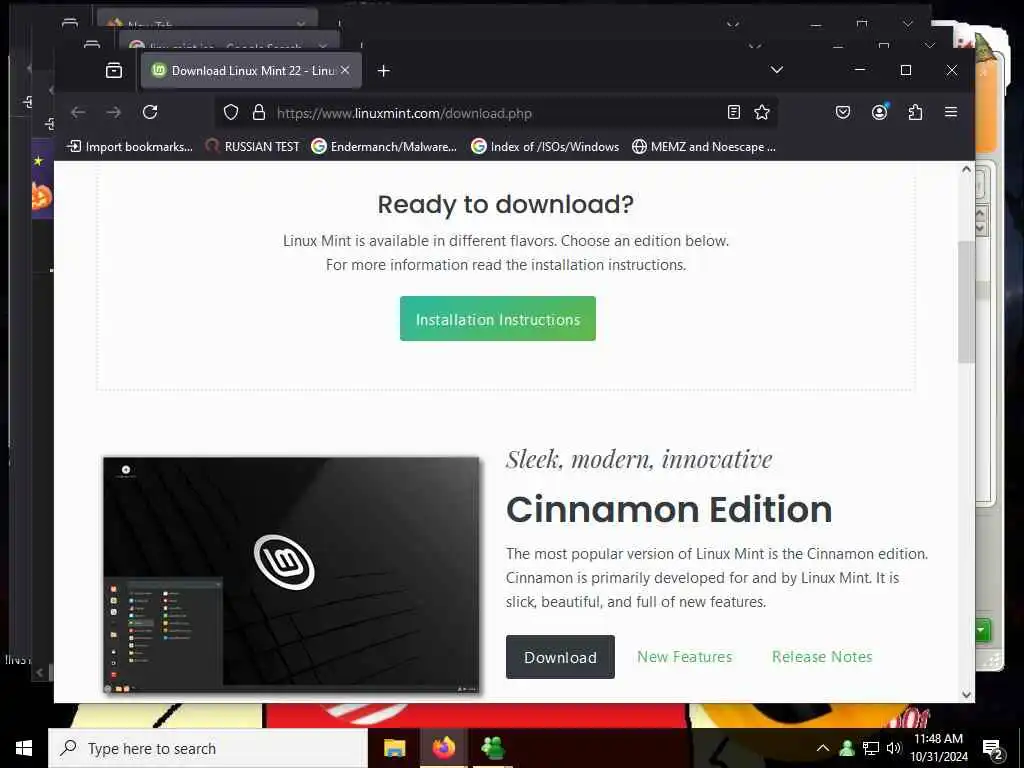Click the linuxmint.com URL address field
Image resolution: width=1024 pixels, height=768 pixels.
tap(496, 113)
